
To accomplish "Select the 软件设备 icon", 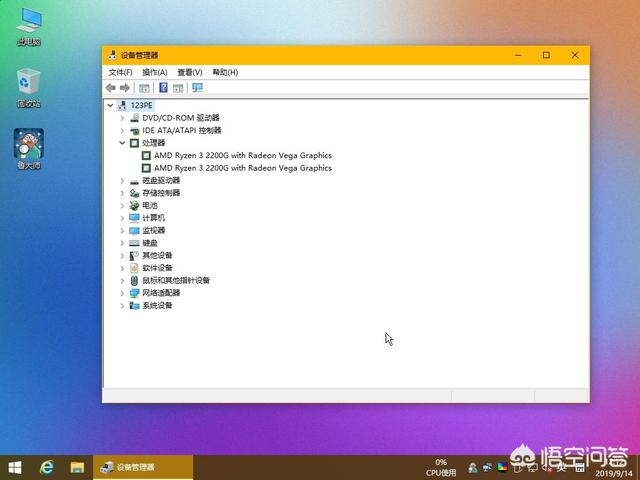I will pyautogui.click(x=134, y=268).
